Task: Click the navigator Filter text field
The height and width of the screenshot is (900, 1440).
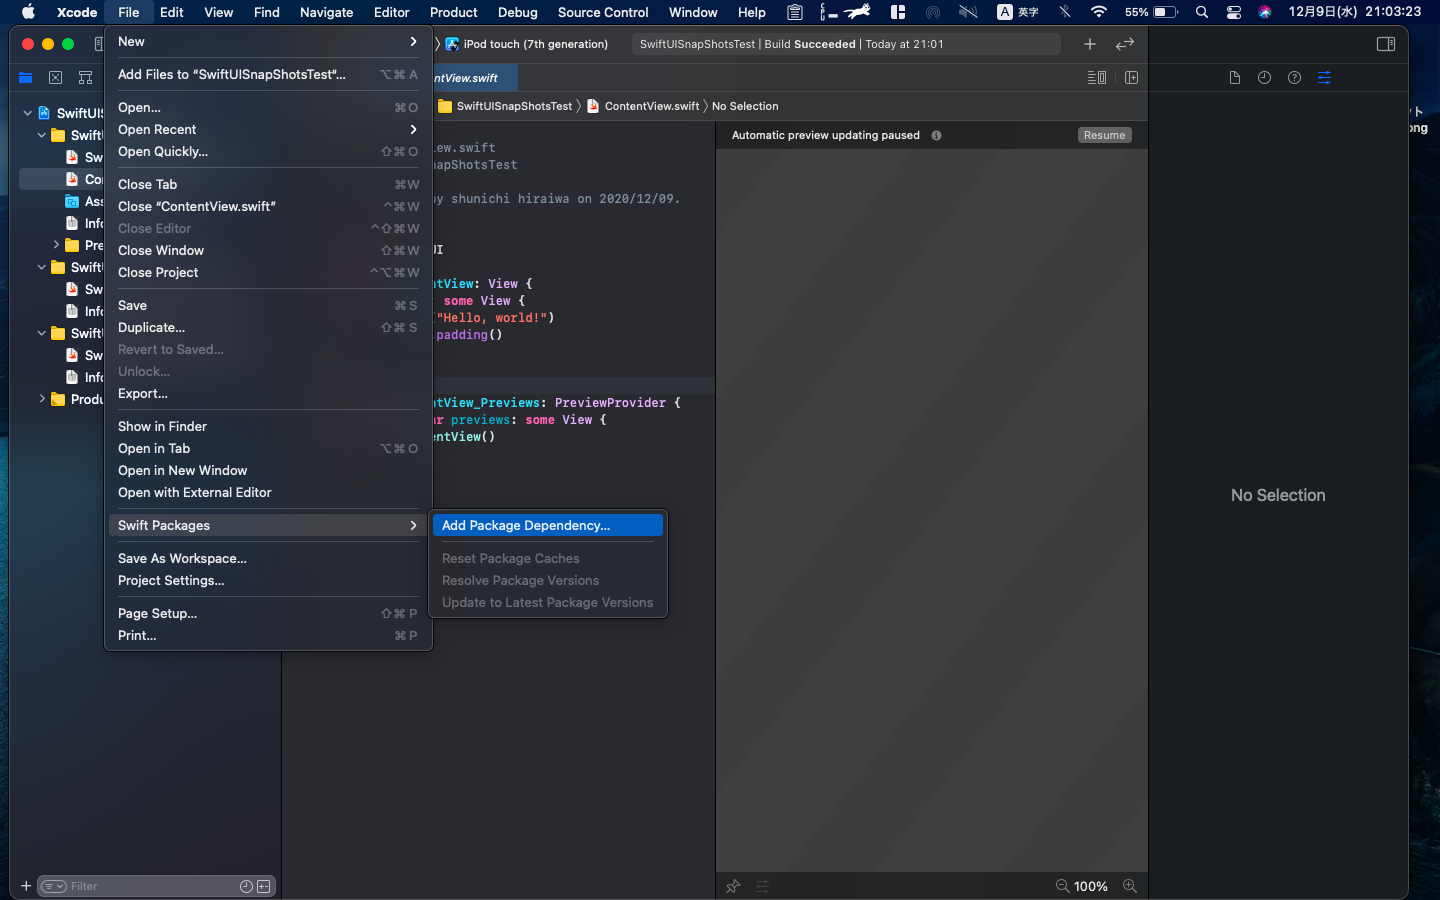Action: [x=150, y=887]
